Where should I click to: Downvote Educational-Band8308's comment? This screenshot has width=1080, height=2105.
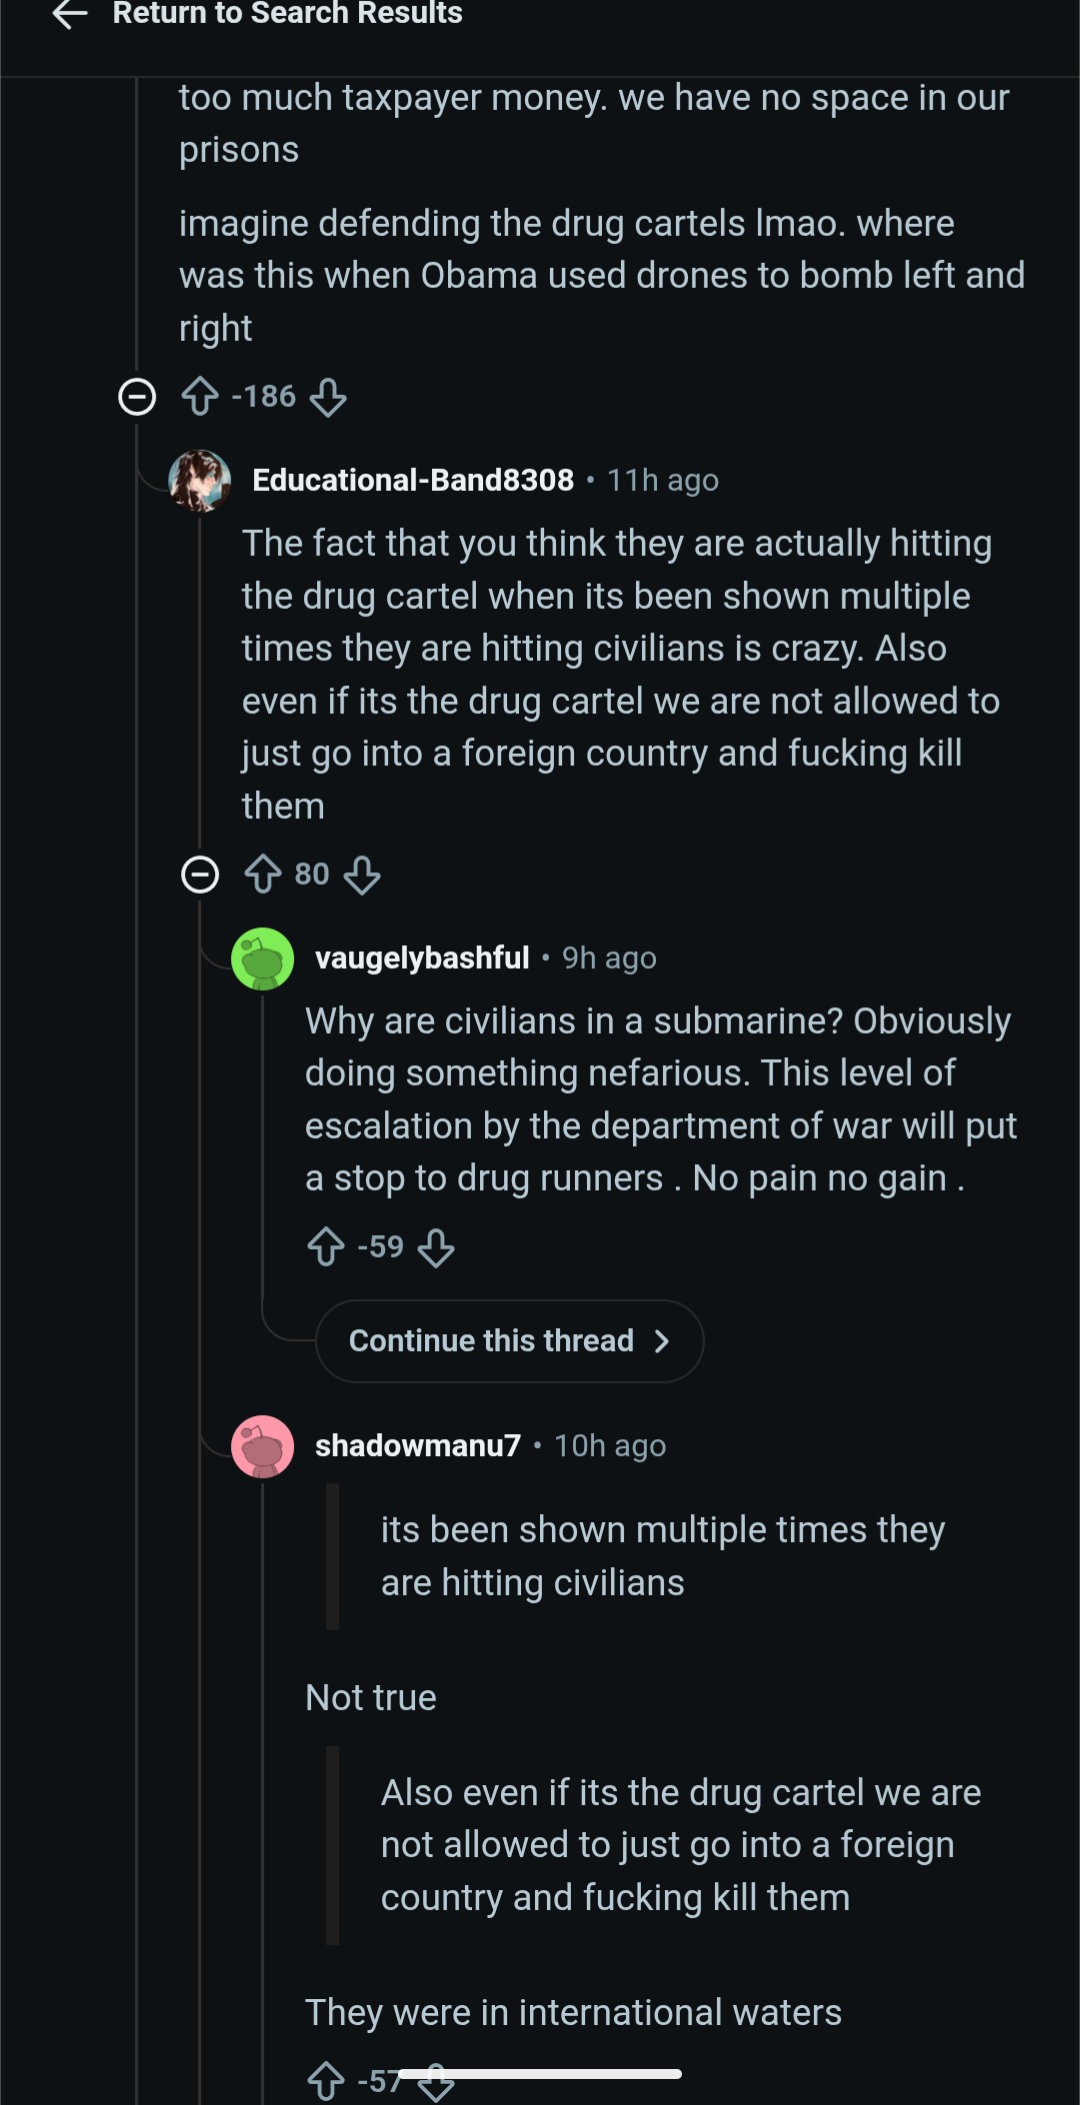click(362, 876)
